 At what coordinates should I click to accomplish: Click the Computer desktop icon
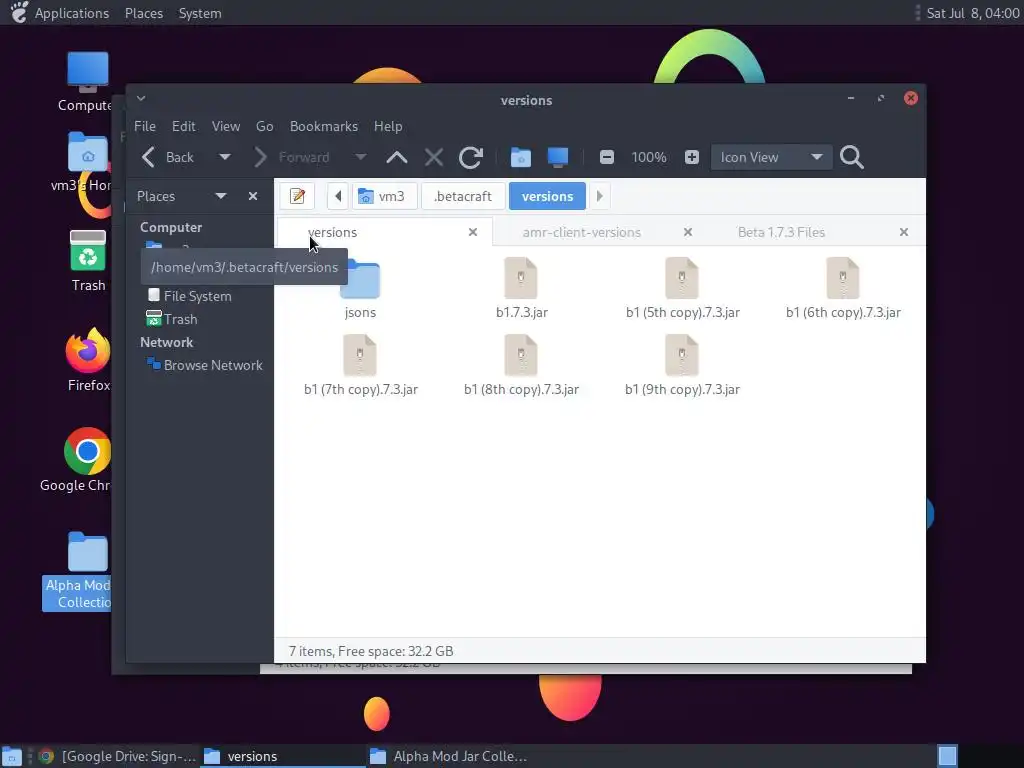pyautogui.click(x=86, y=81)
